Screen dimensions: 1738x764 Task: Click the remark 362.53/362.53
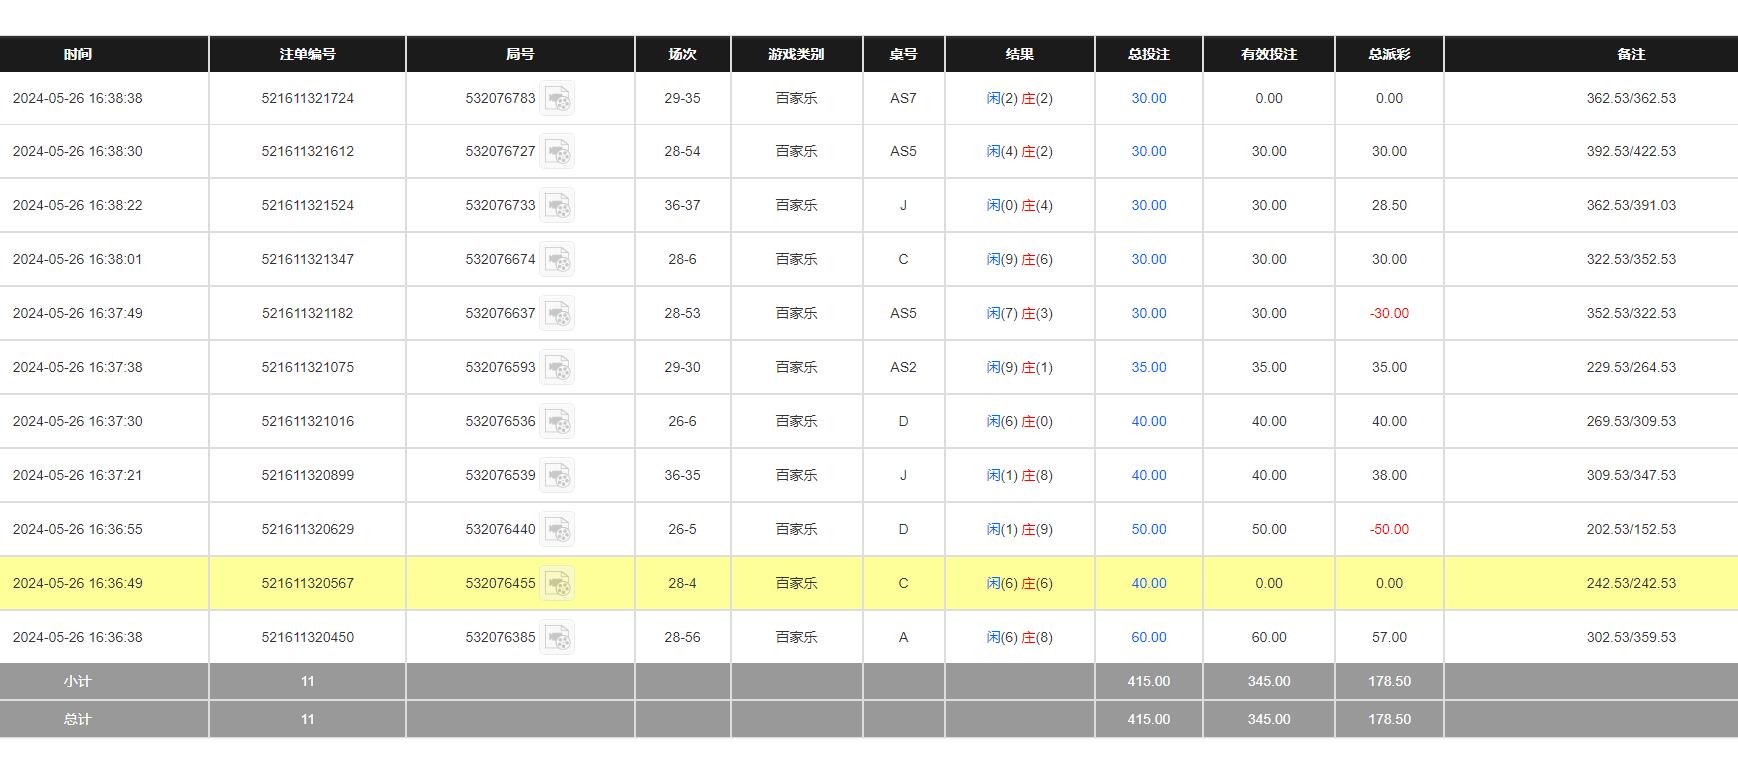[x=1631, y=98]
